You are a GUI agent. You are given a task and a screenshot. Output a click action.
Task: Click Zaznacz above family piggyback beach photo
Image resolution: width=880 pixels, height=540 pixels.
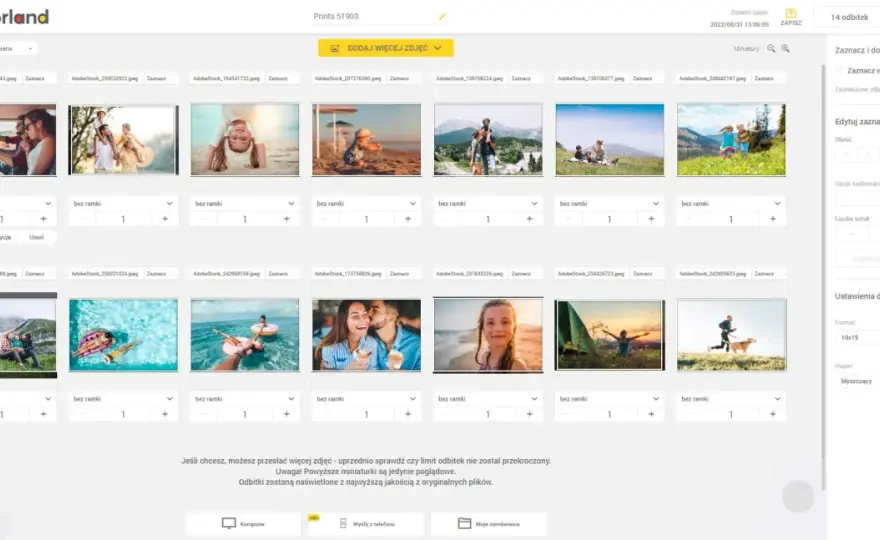point(156,79)
